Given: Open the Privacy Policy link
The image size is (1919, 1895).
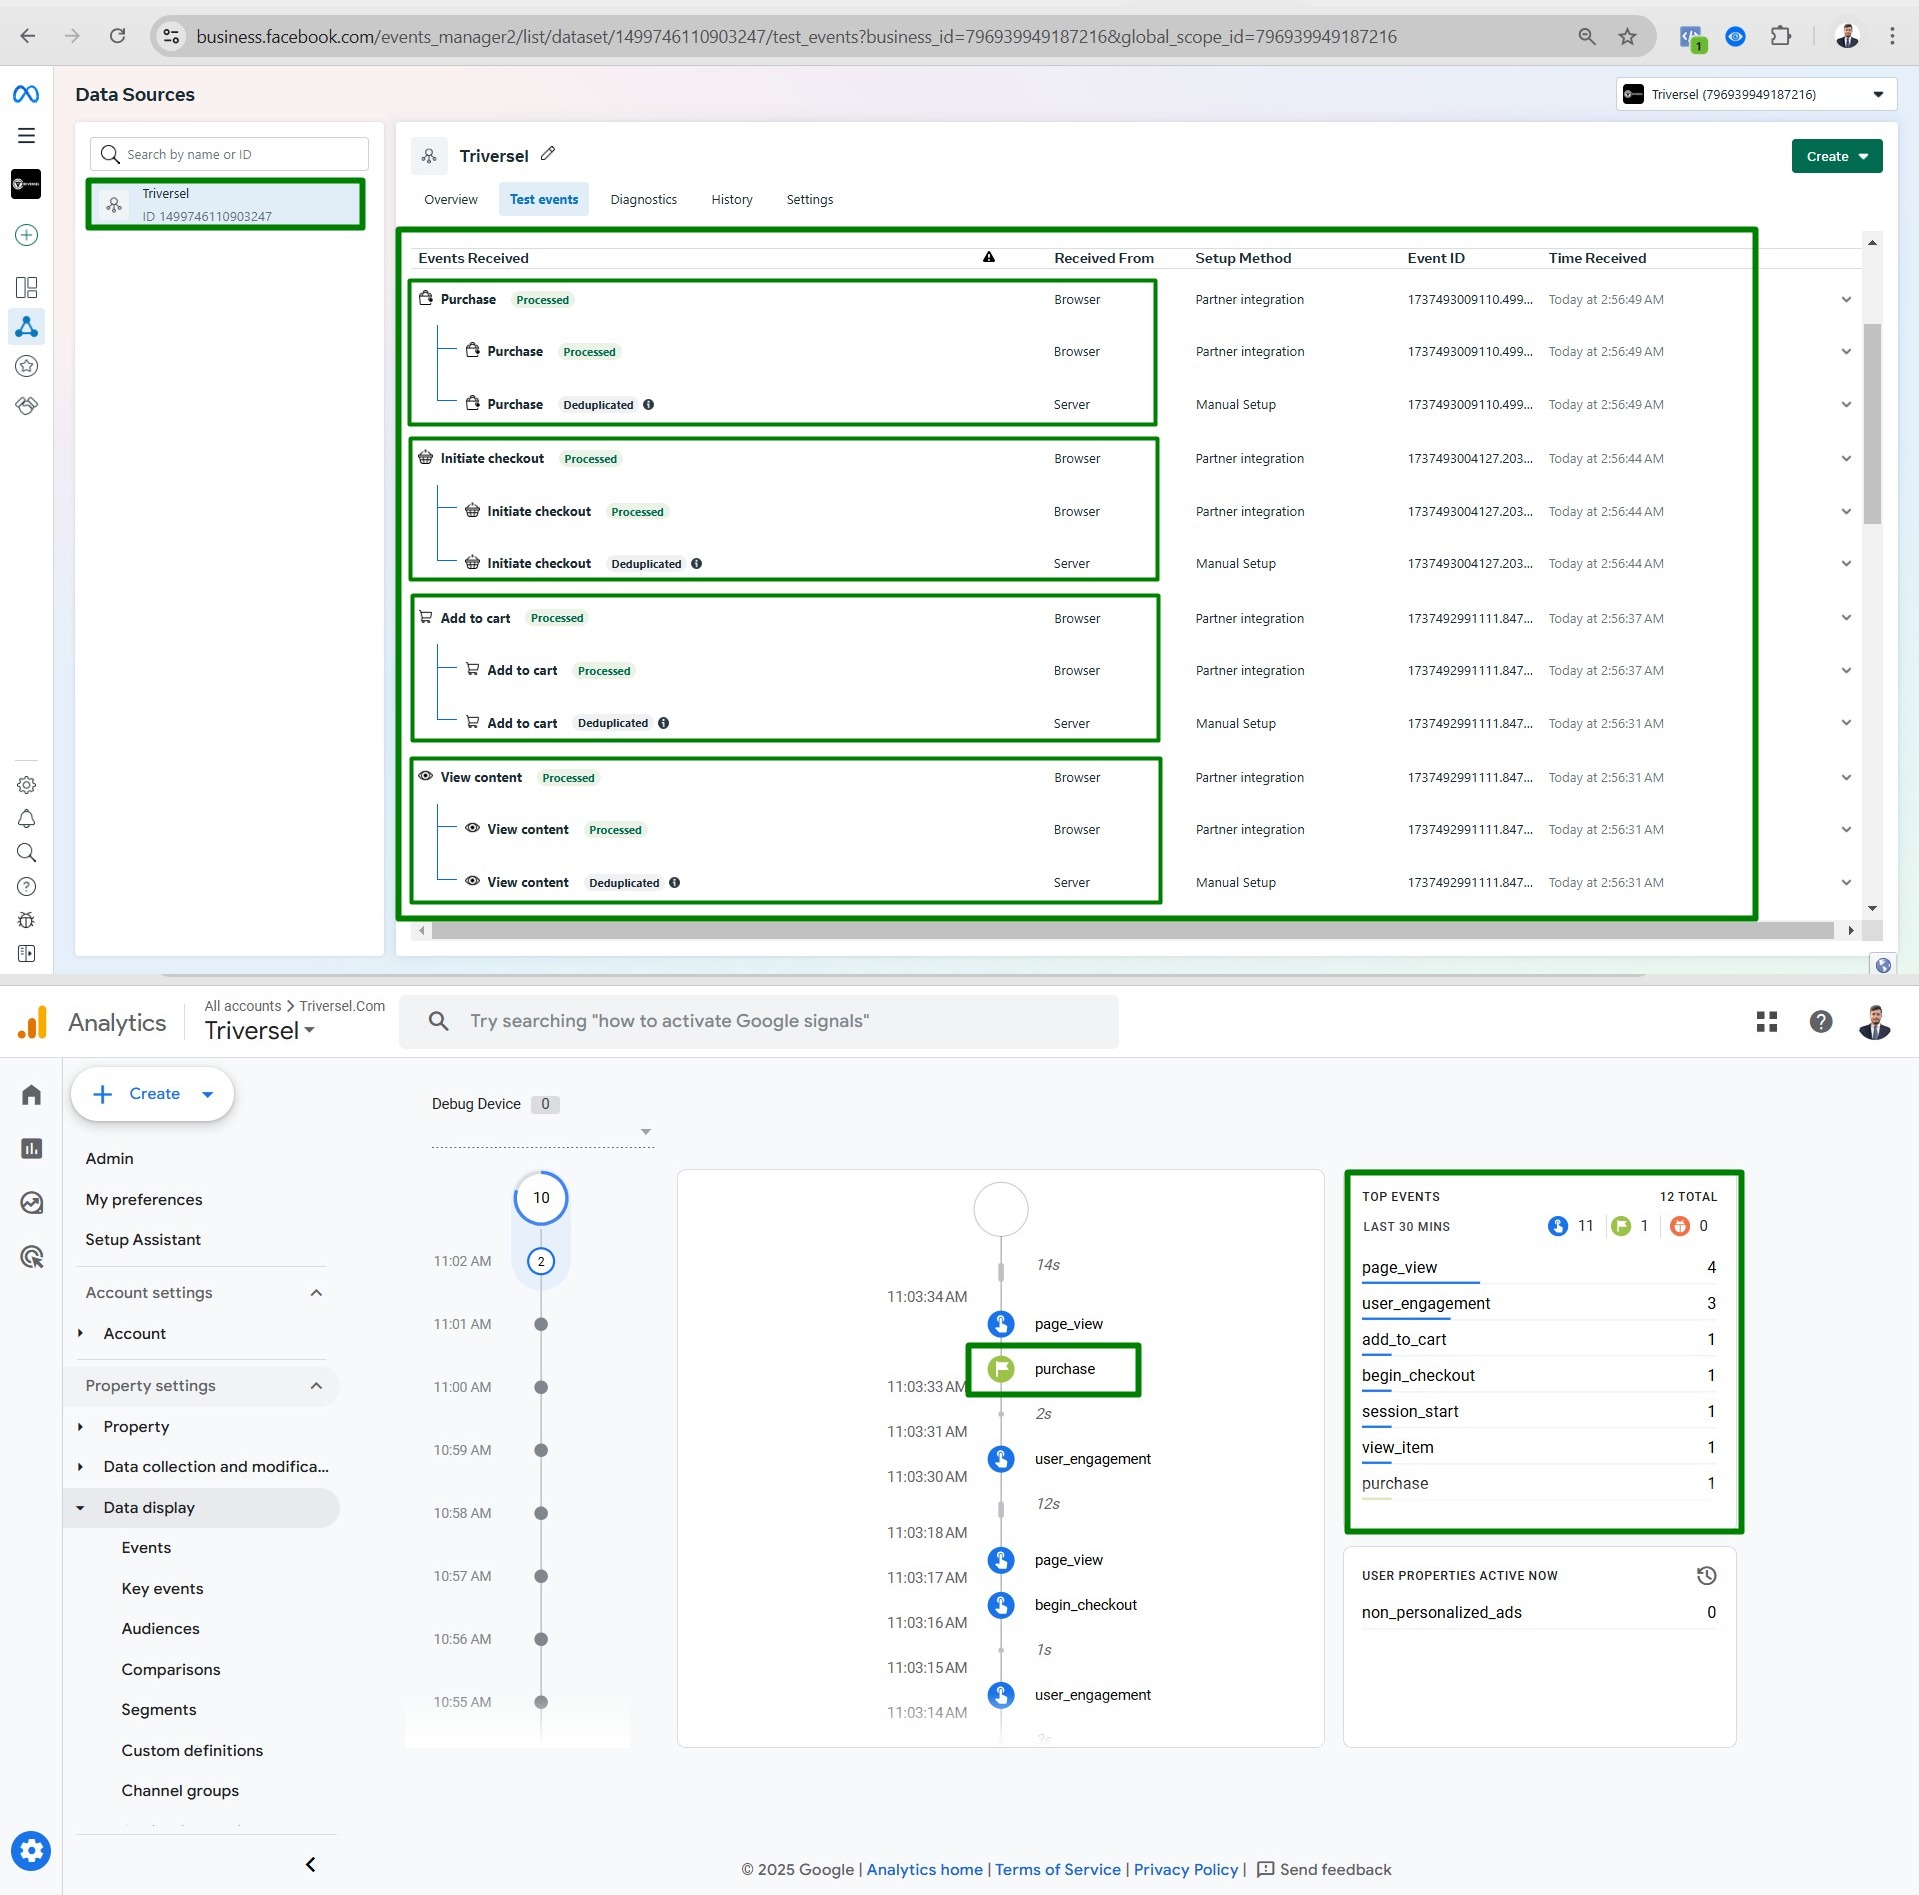Looking at the screenshot, I should (x=1185, y=1869).
